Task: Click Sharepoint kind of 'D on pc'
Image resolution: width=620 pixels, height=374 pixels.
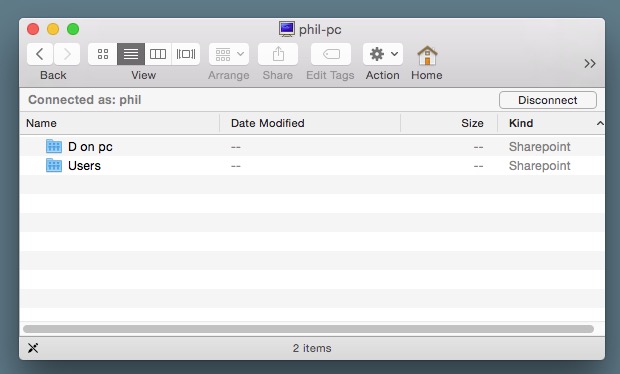Action: (539, 147)
